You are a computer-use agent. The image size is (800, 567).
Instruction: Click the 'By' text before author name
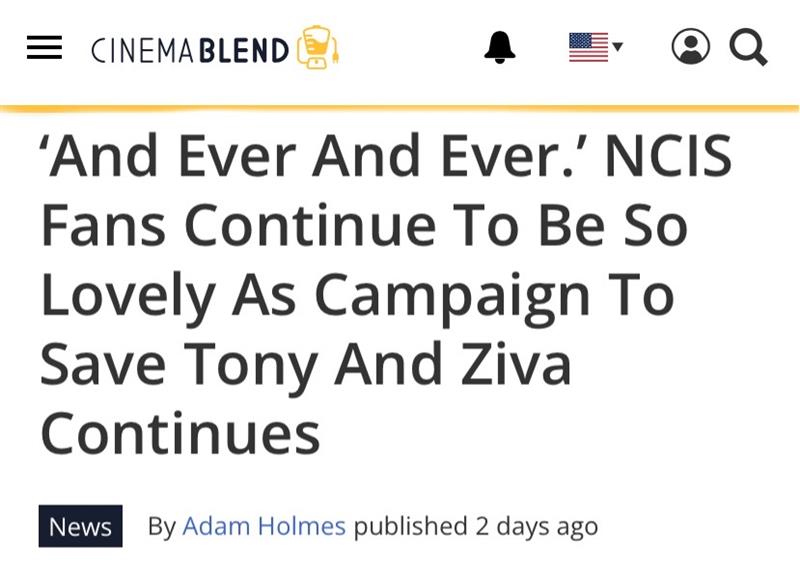[161, 526]
